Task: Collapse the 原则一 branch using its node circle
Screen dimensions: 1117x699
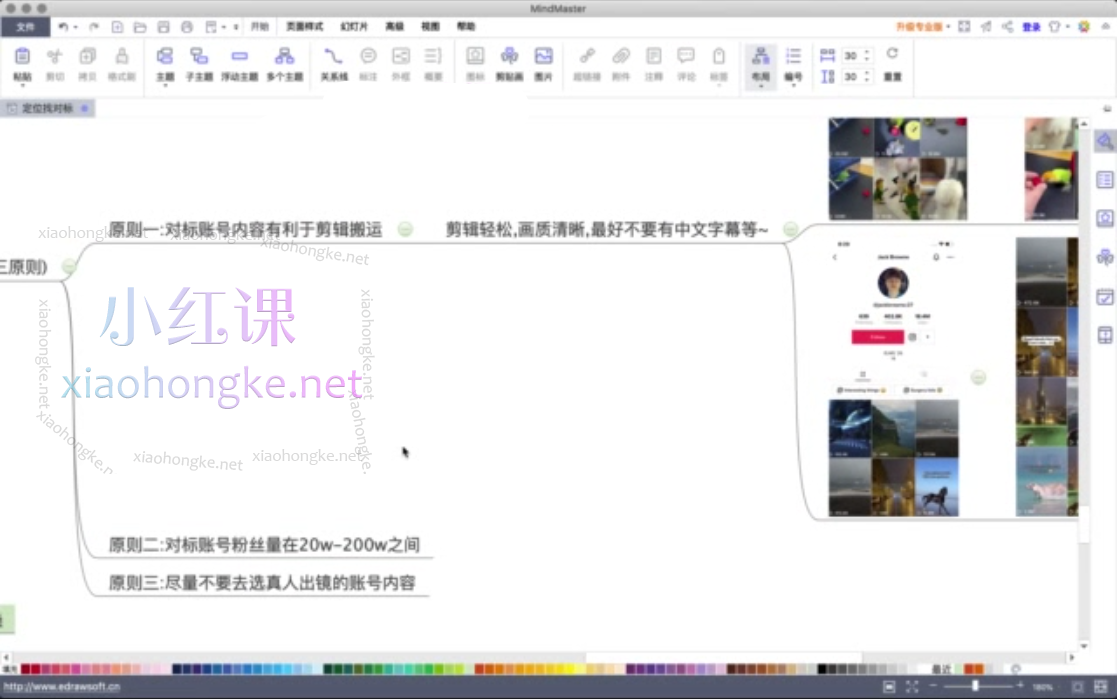Action: coord(406,229)
